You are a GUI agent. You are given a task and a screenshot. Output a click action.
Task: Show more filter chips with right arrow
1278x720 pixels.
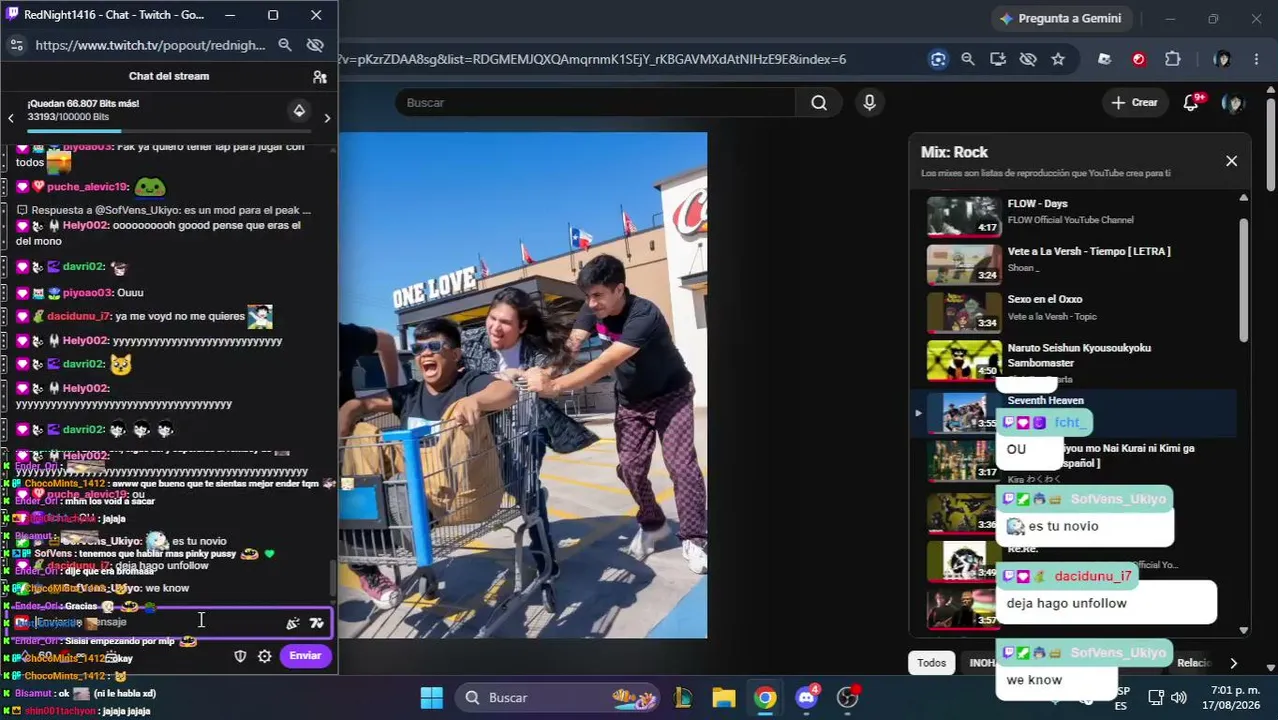coord(1233,663)
